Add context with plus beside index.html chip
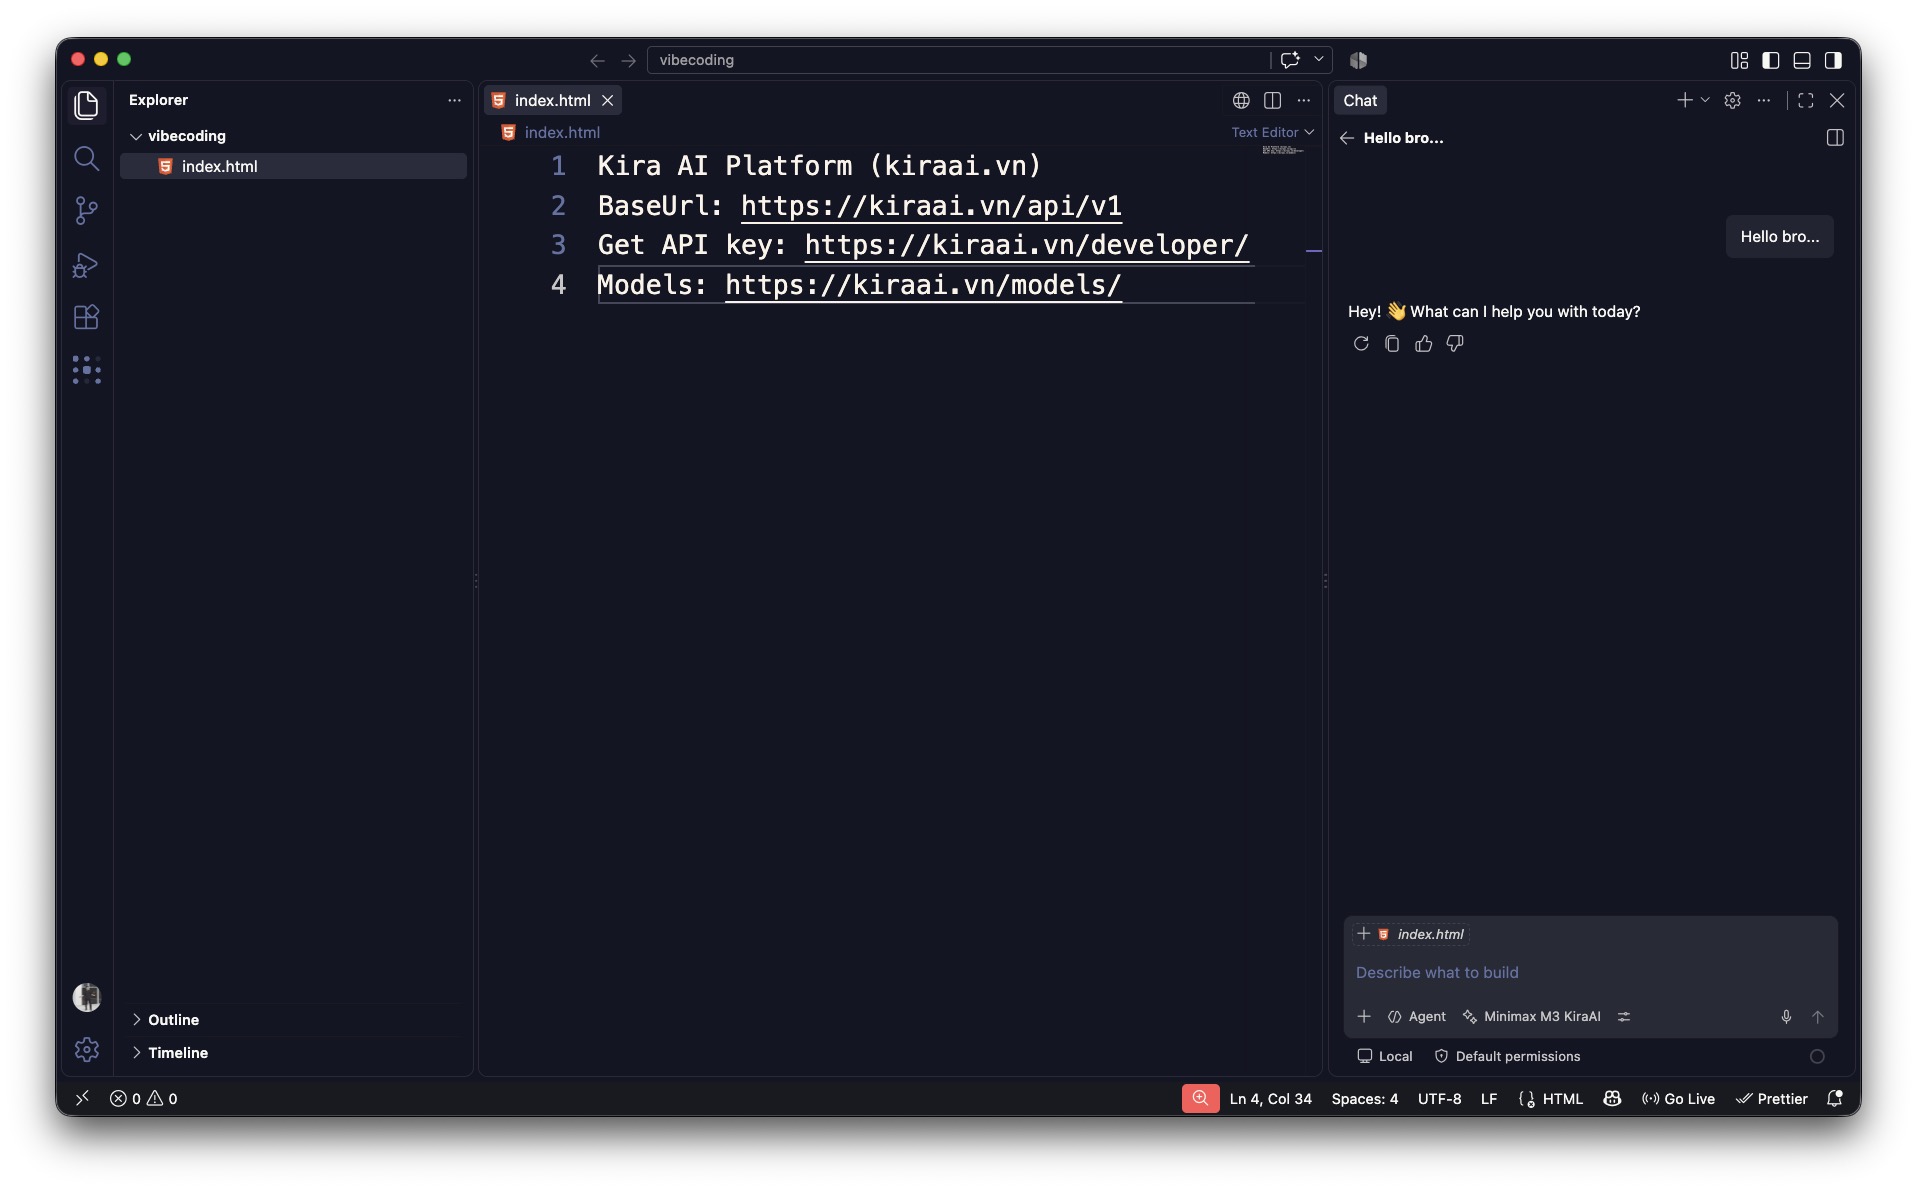The image size is (1917, 1190). 1363,933
